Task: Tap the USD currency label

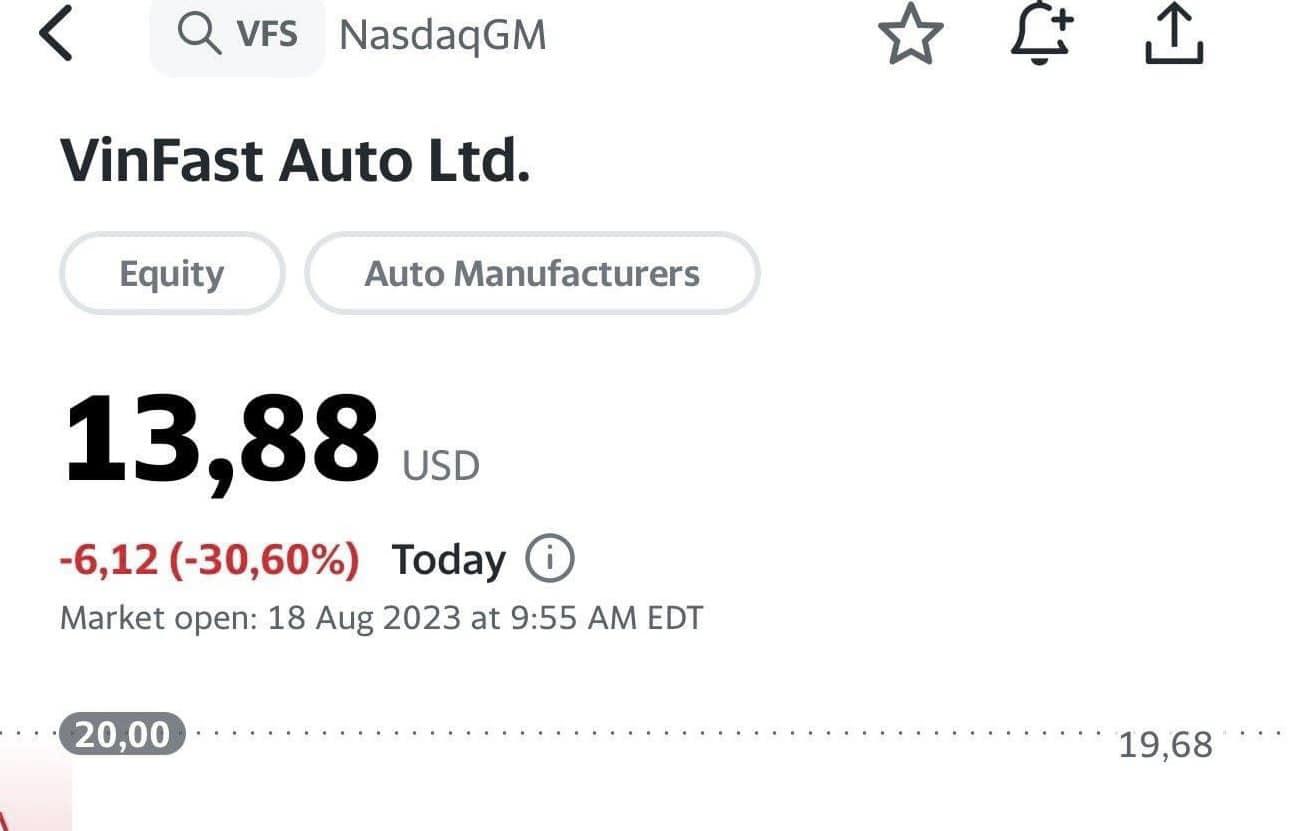Action: 441,466
